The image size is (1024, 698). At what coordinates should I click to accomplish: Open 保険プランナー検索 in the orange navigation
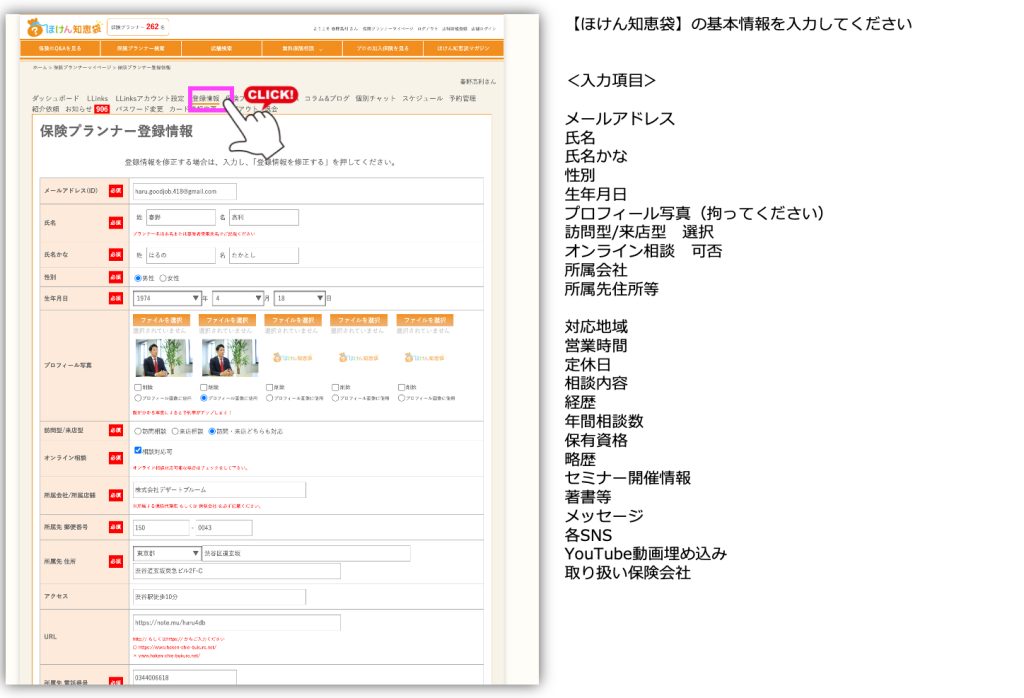(x=140, y=48)
